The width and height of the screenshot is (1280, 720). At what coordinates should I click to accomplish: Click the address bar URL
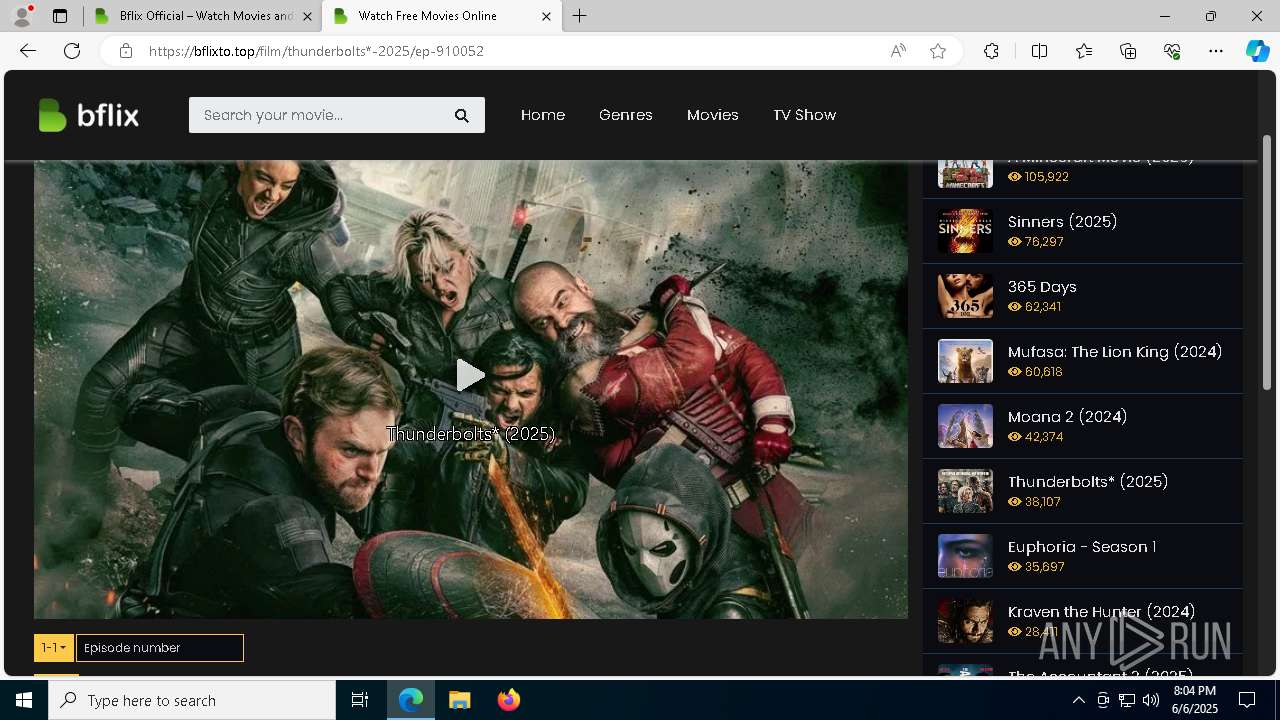click(x=316, y=51)
